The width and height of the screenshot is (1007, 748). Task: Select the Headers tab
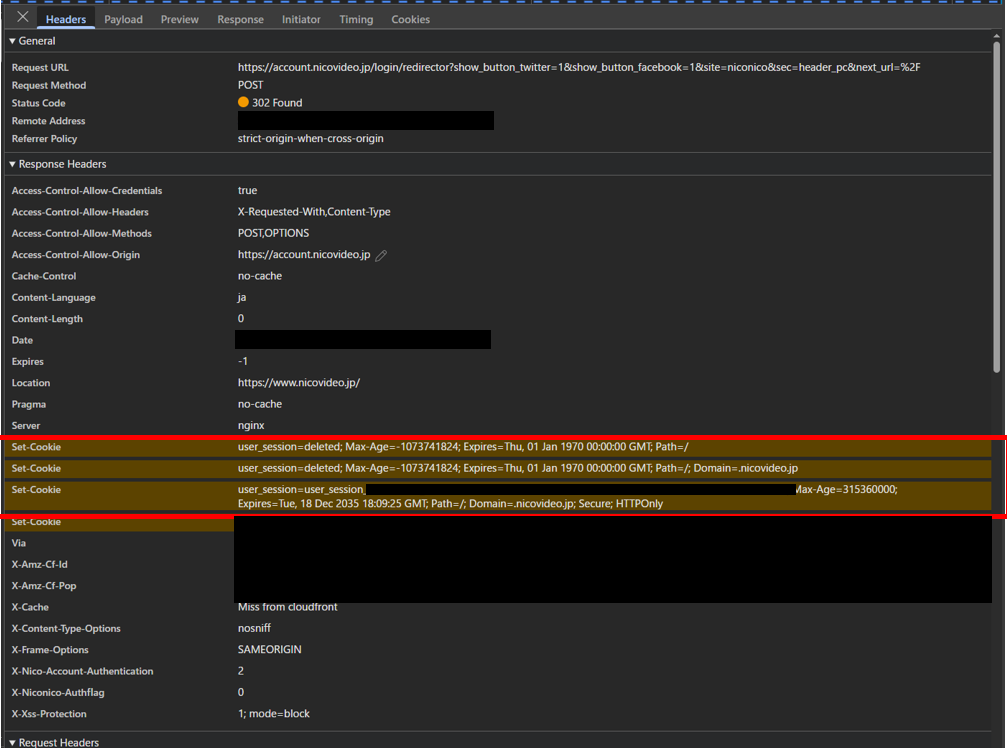tap(67, 19)
